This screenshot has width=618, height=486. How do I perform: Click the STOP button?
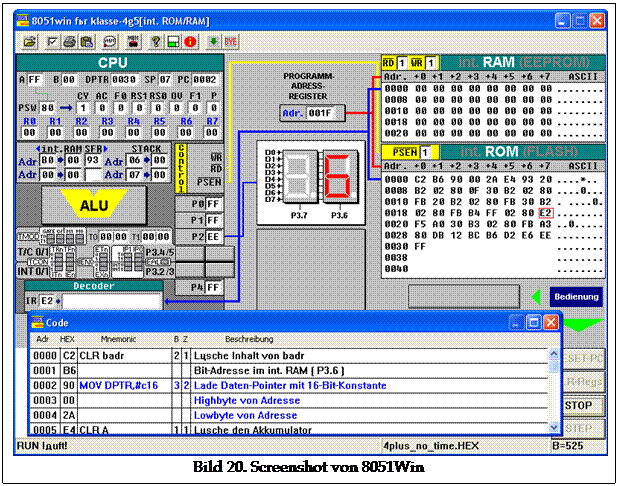click(x=582, y=406)
